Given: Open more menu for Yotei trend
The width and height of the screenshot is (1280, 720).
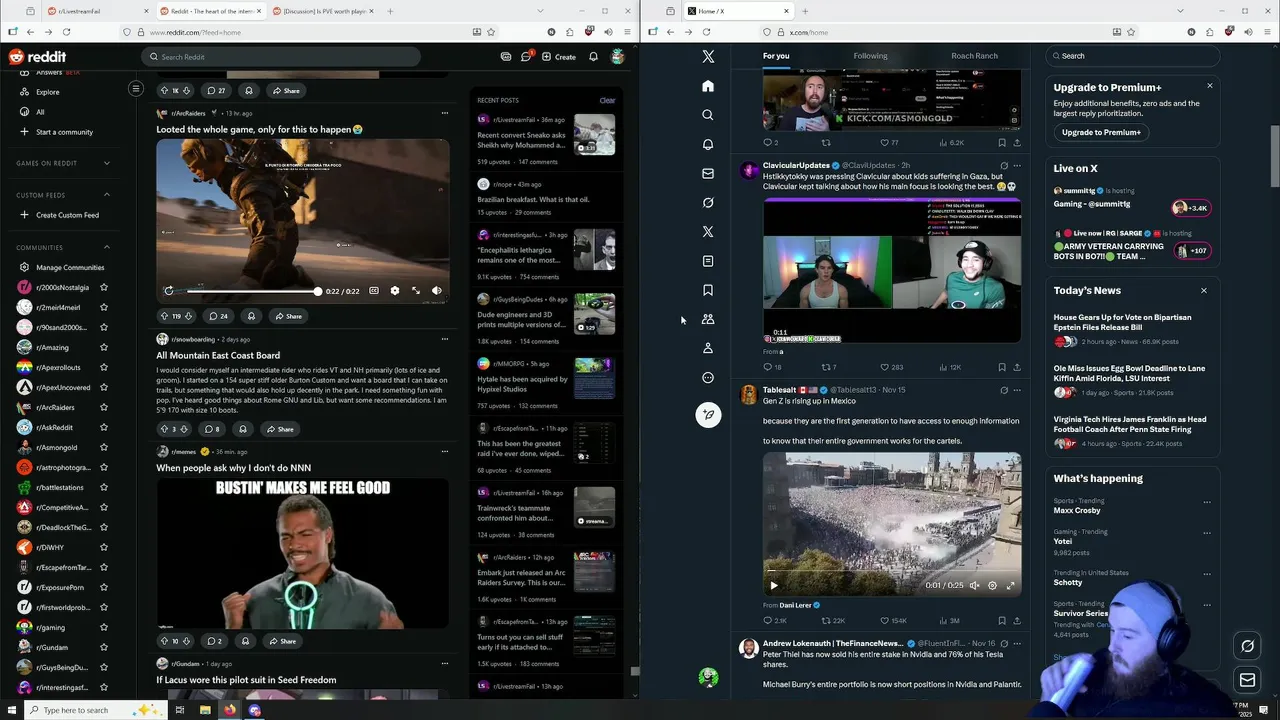Looking at the screenshot, I should (x=1207, y=533).
